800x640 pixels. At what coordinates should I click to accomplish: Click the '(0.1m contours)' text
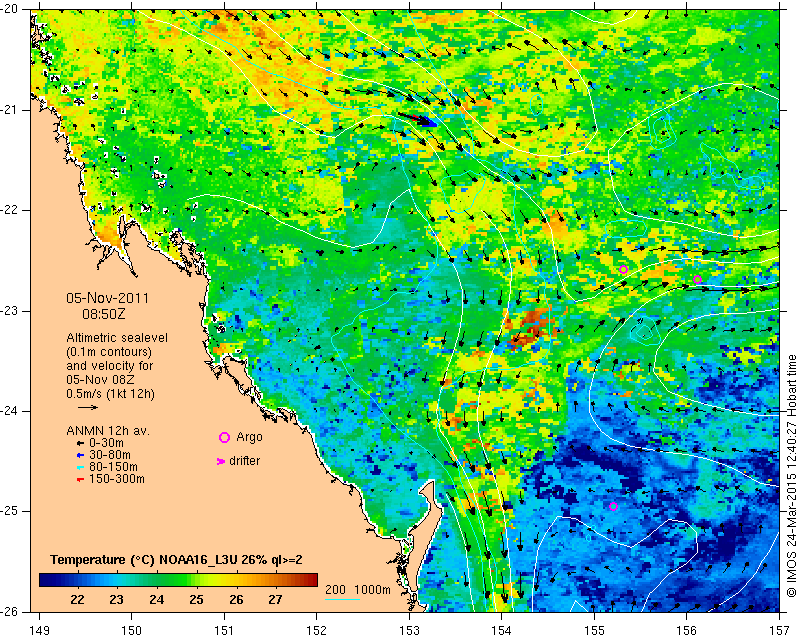click(x=109, y=352)
